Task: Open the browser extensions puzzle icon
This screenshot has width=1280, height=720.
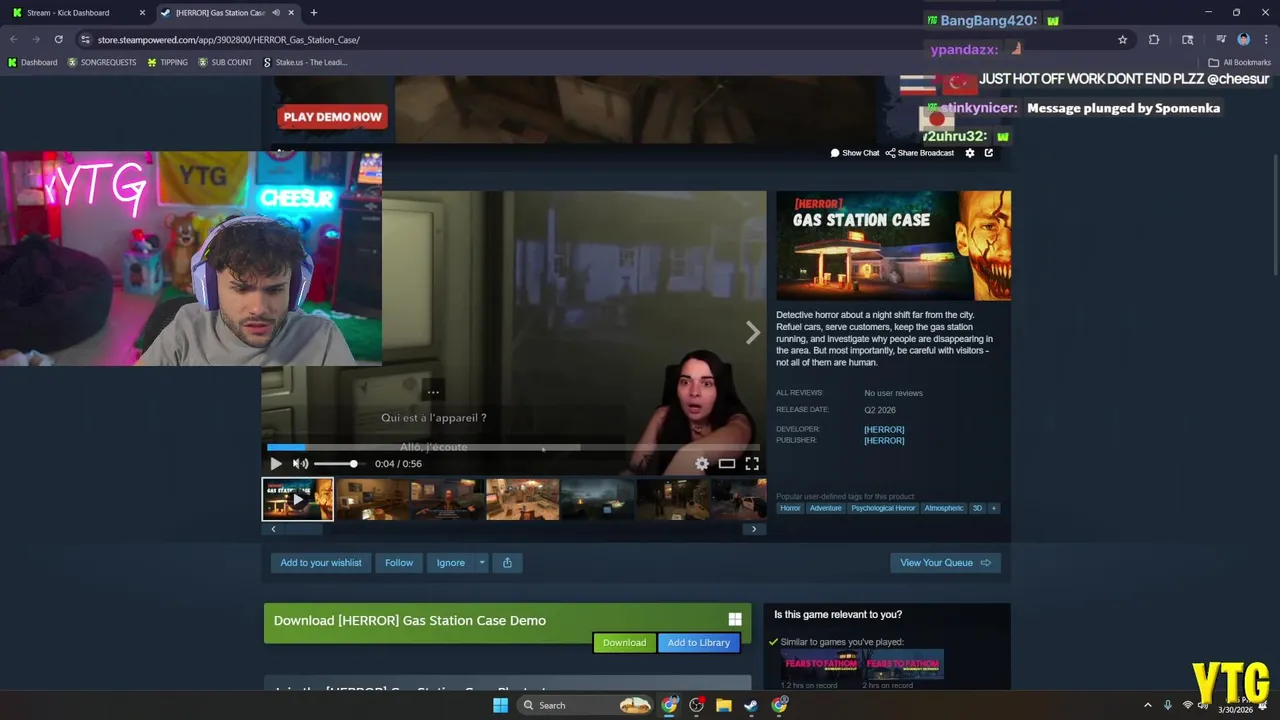Action: click(1154, 40)
